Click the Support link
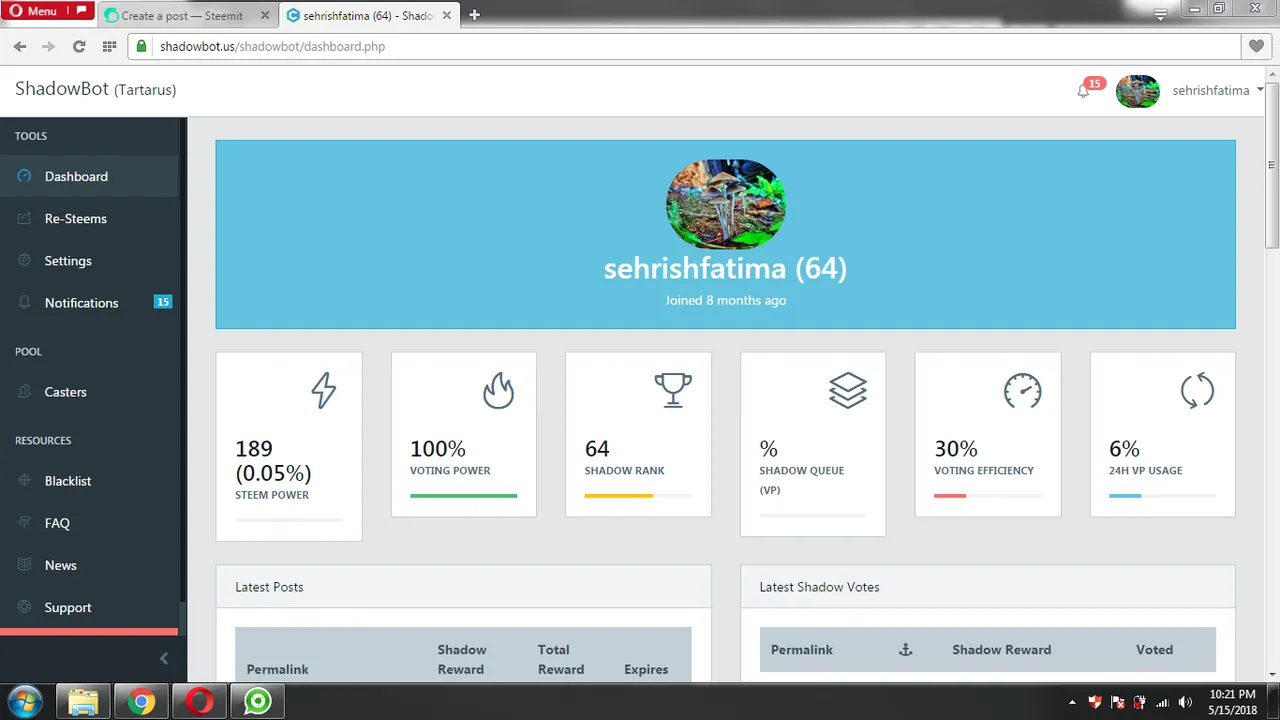 pos(68,607)
